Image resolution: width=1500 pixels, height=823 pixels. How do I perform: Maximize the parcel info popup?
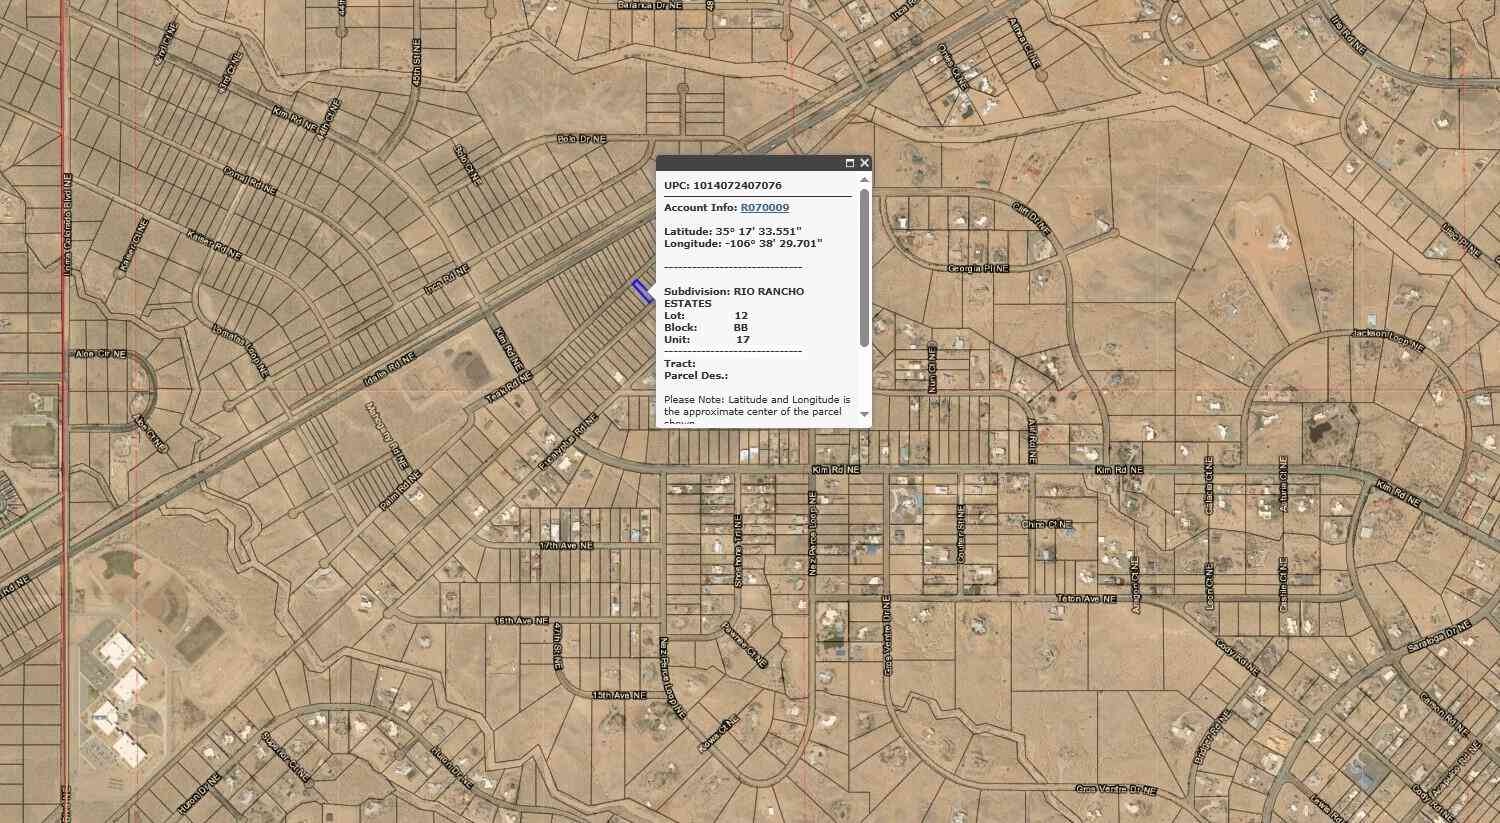point(850,163)
